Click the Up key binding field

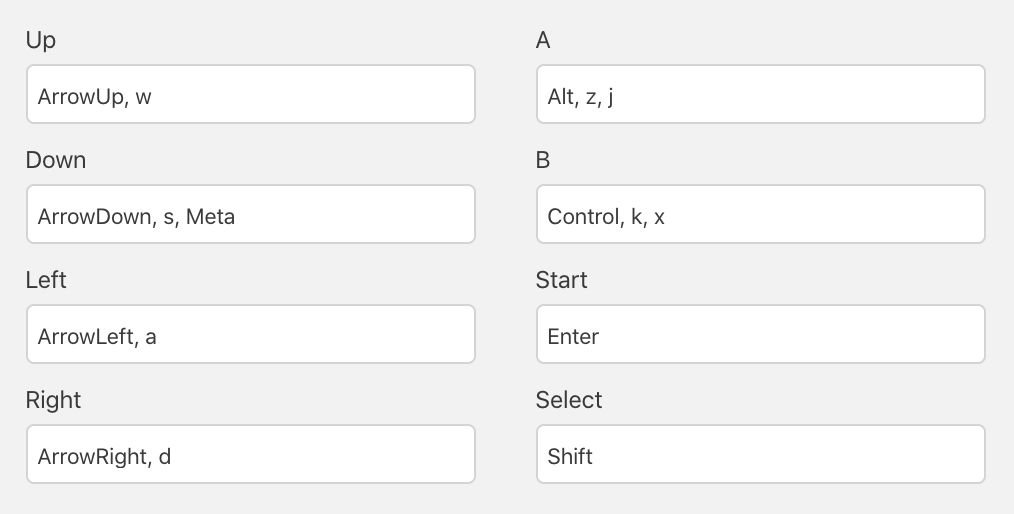[x=250, y=95]
